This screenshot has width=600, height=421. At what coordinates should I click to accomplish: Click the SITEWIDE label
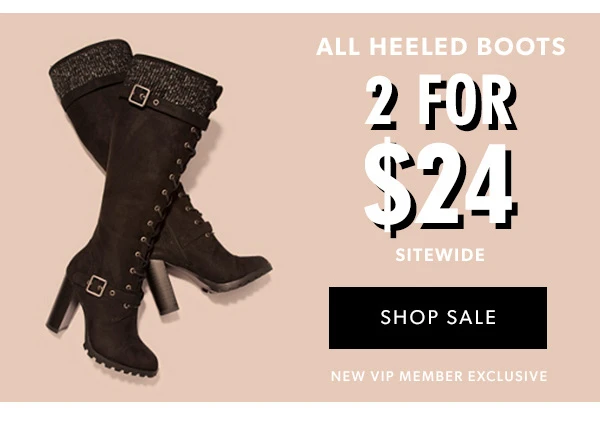(440, 255)
